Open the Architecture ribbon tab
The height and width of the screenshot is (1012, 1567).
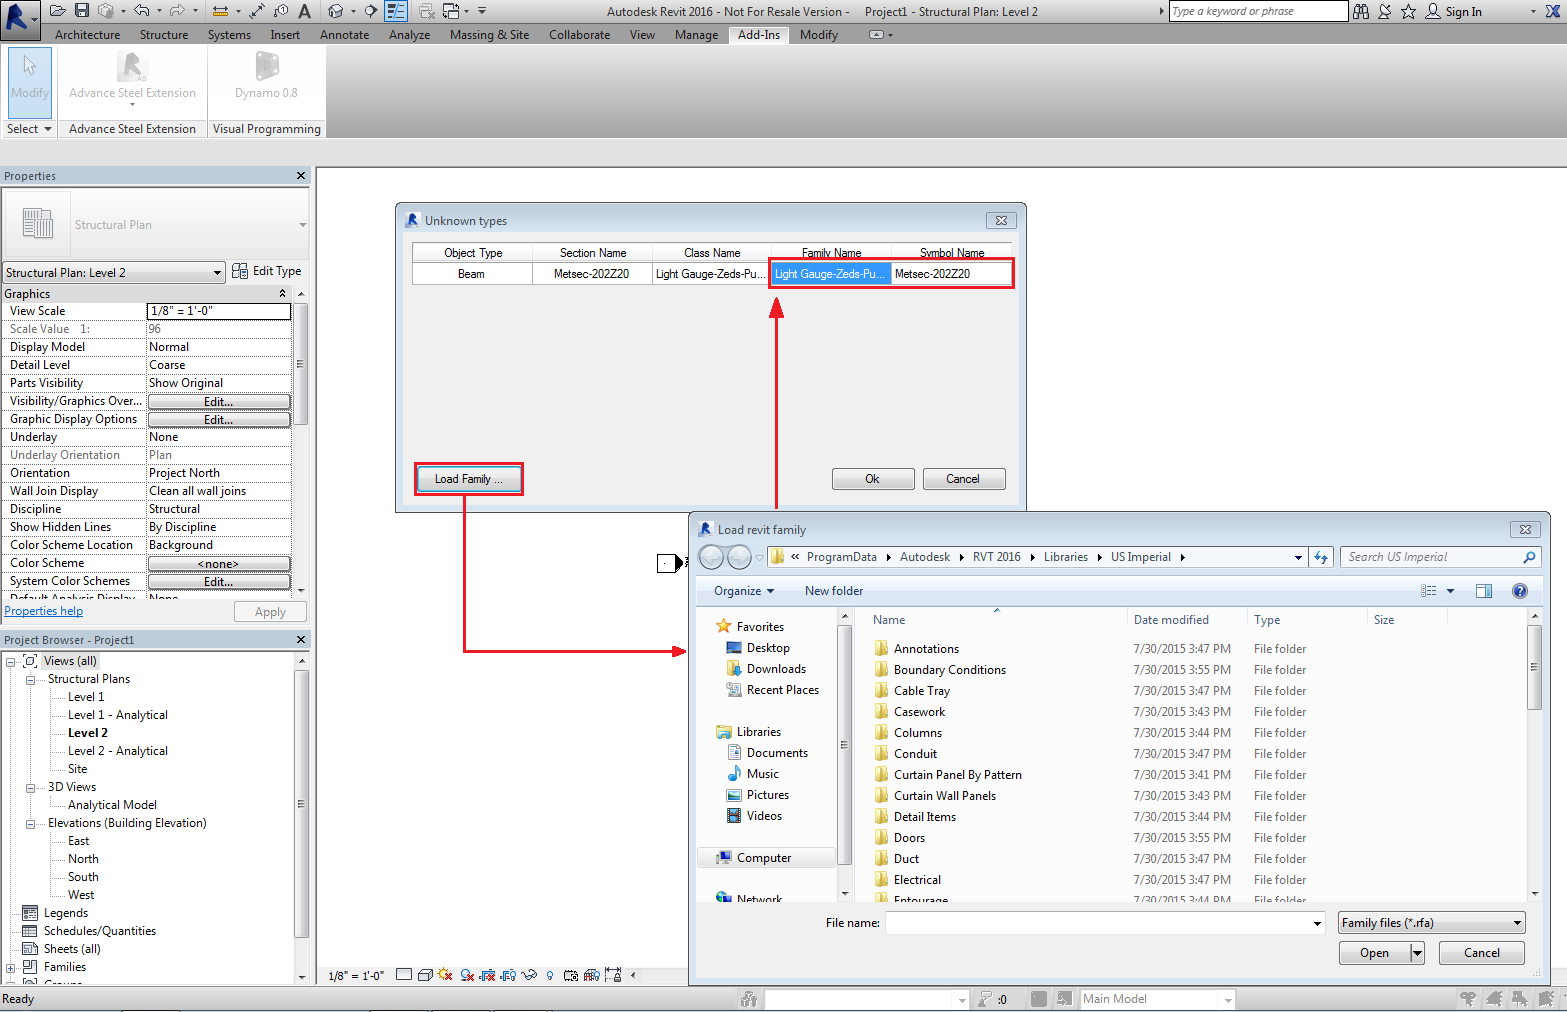click(x=87, y=35)
